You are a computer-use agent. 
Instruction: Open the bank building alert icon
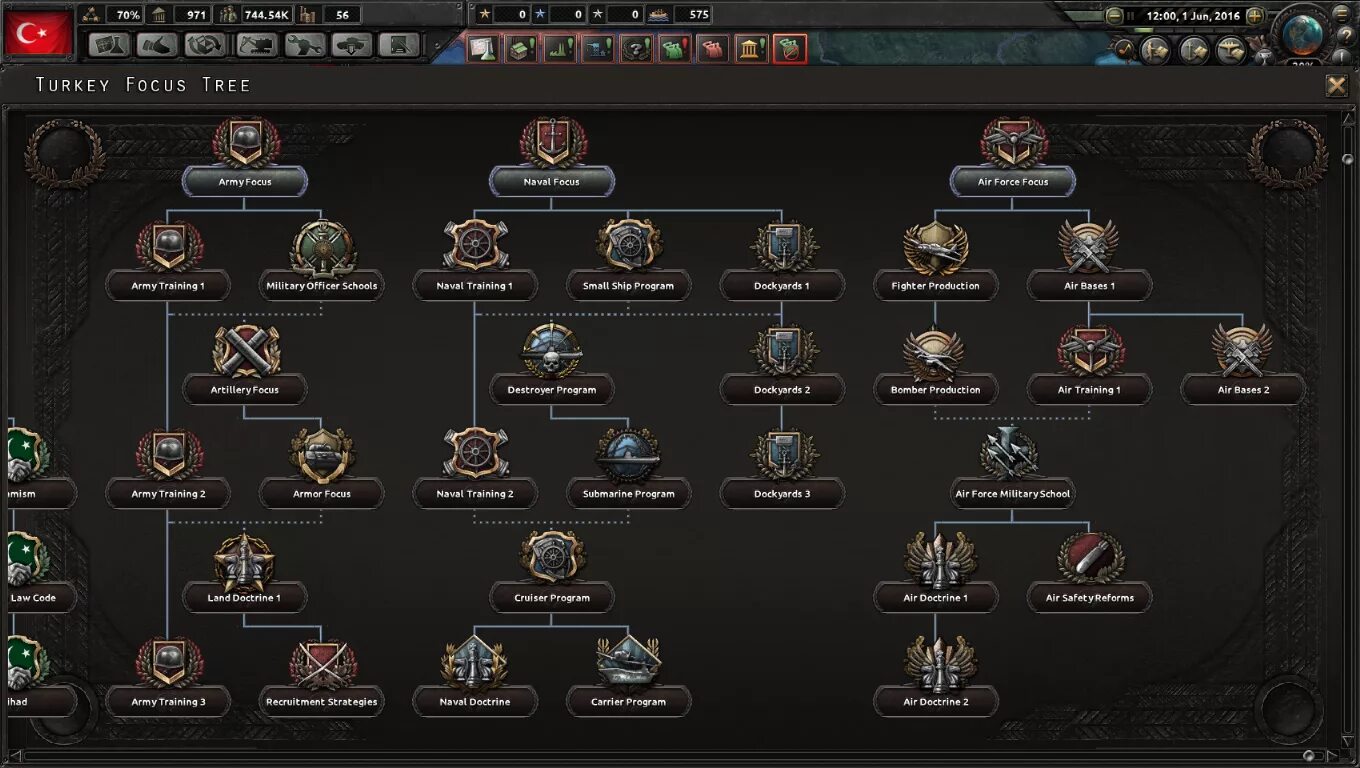[x=752, y=48]
